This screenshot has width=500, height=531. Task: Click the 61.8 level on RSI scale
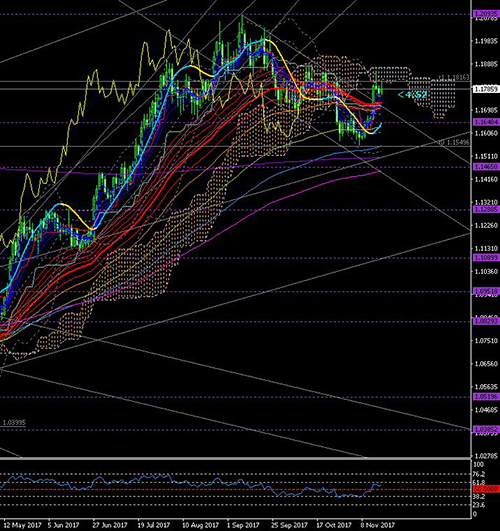(480, 482)
